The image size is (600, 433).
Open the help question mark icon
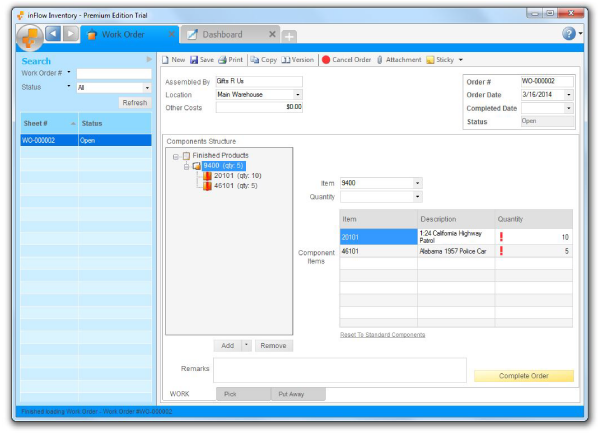click(569, 34)
